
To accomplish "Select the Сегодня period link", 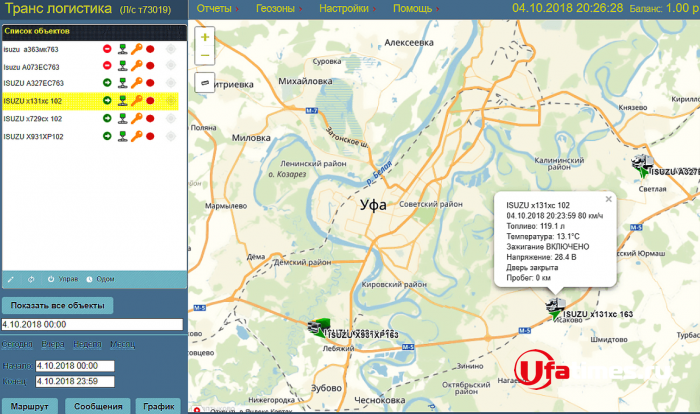I will 17,344.
